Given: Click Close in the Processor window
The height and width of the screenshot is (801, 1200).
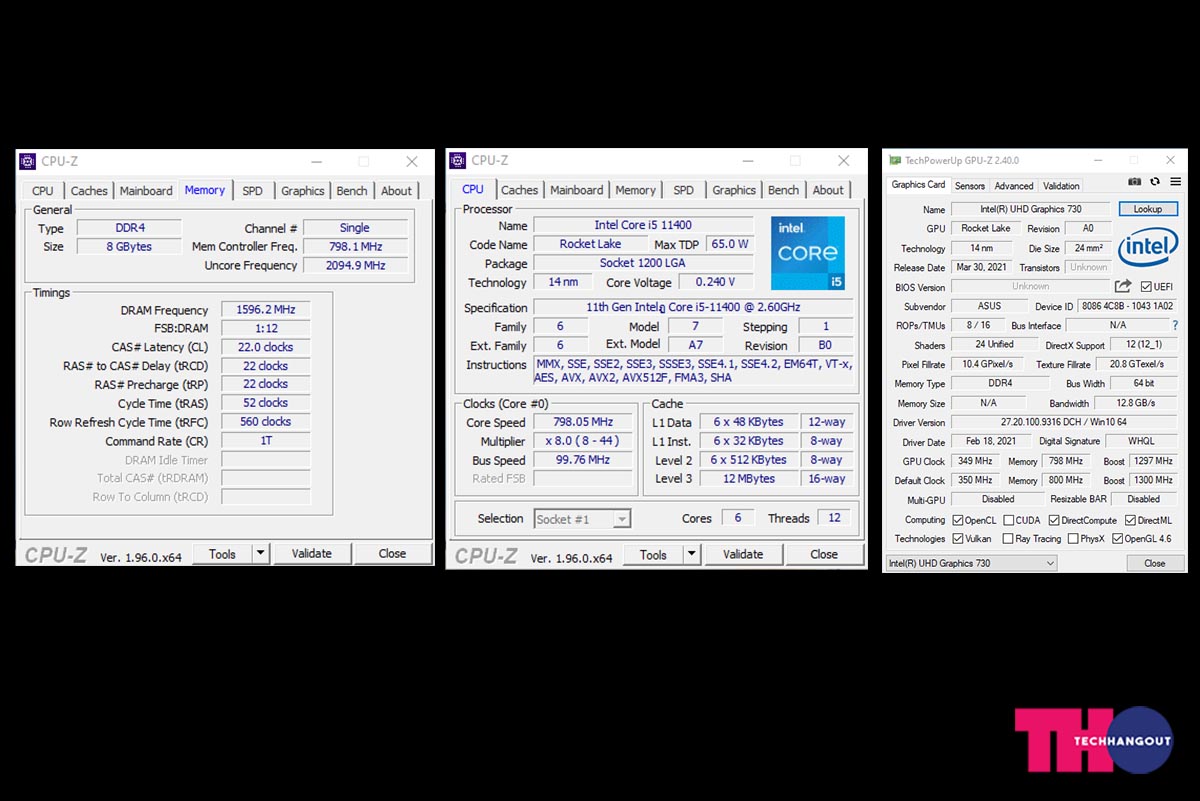Looking at the screenshot, I should [x=824, y=554].
